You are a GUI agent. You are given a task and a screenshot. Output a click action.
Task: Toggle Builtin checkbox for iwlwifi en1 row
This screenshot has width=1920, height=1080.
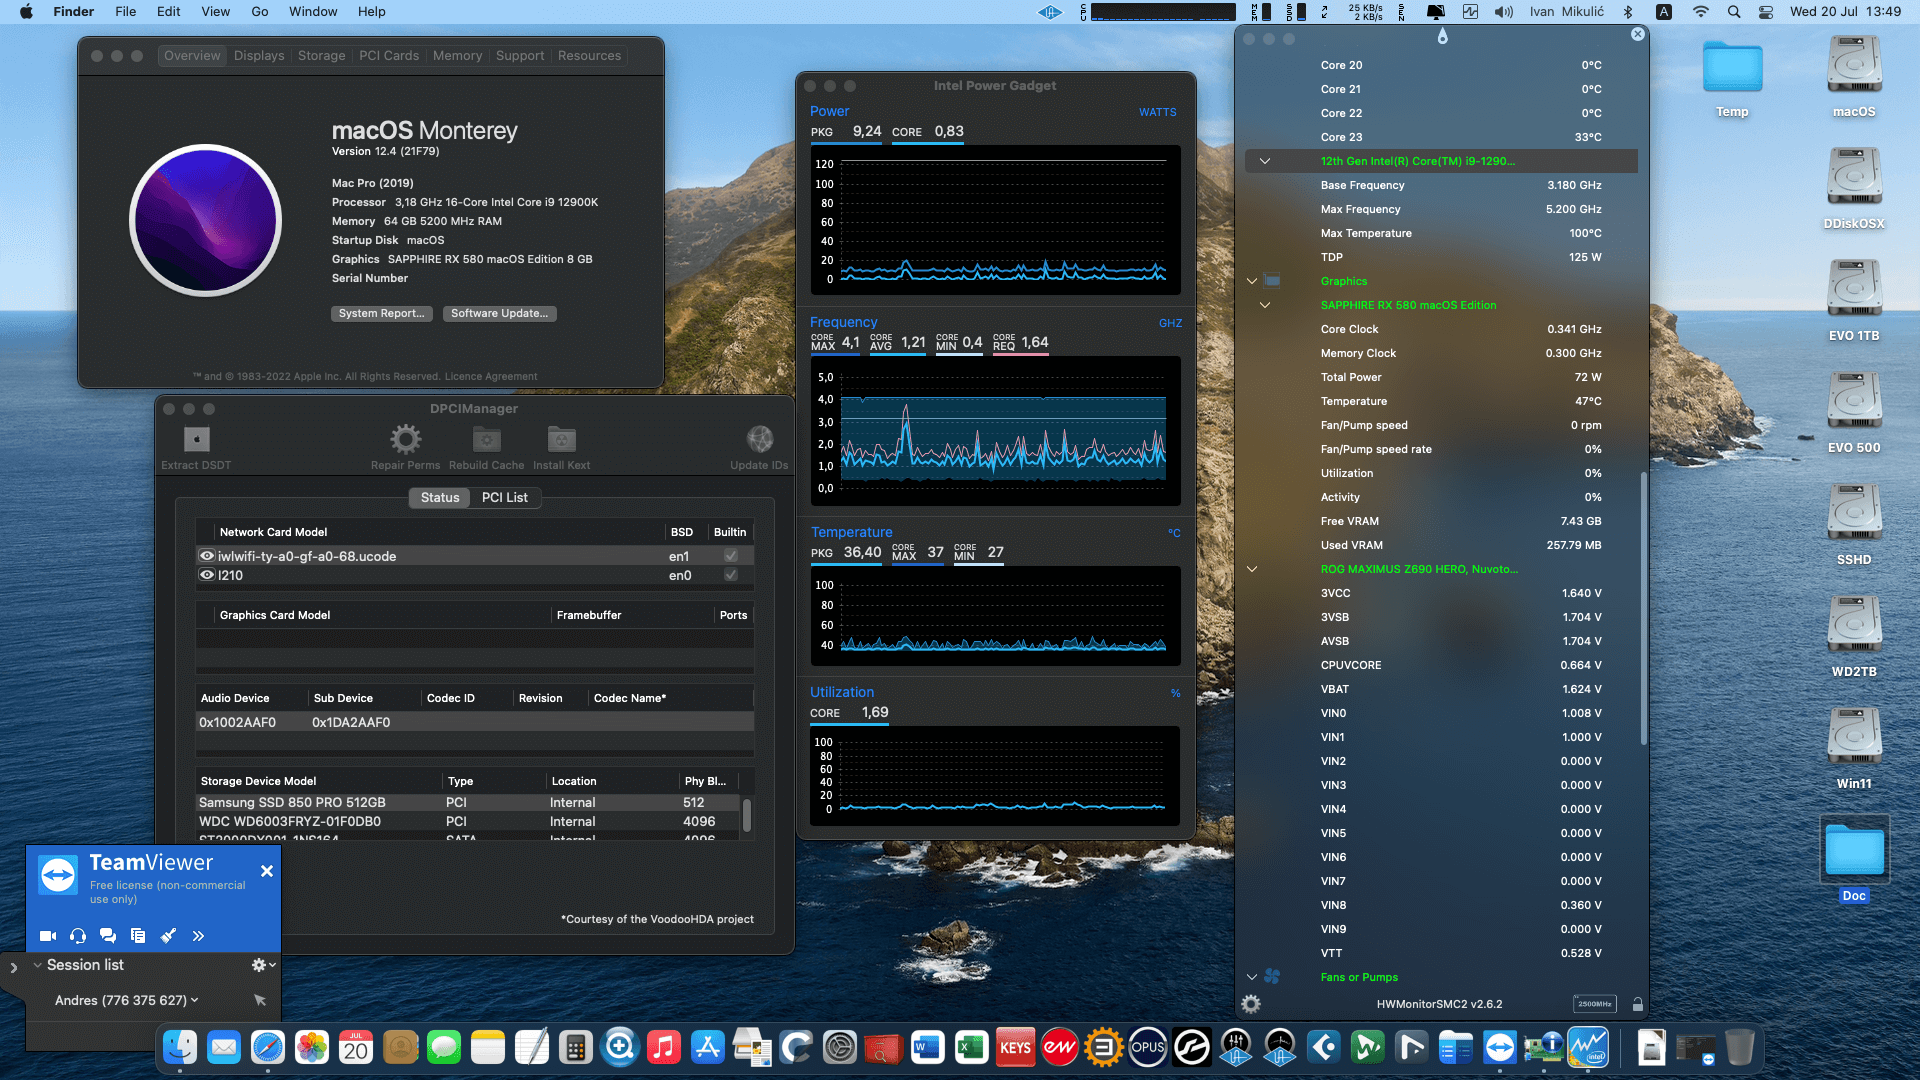tap(731, 556)
